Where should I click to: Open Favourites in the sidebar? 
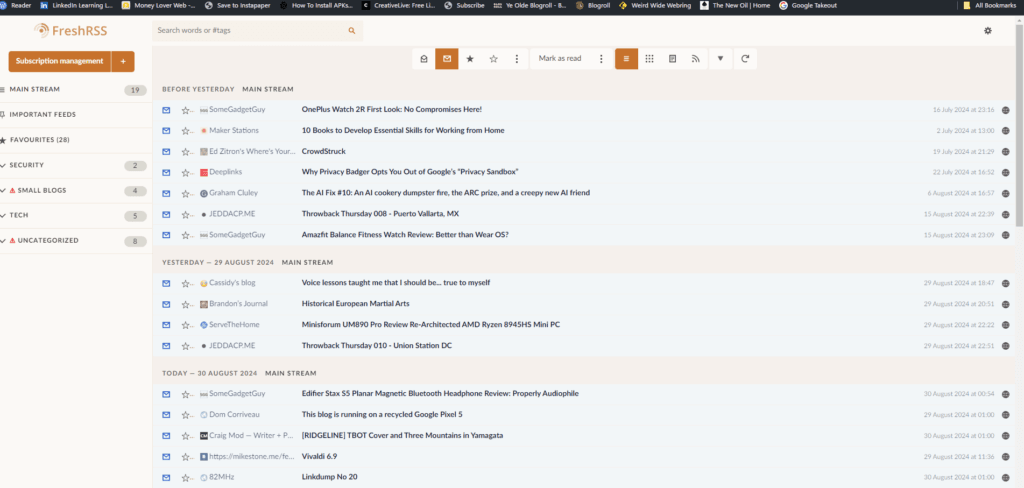[x=40, y=140]
